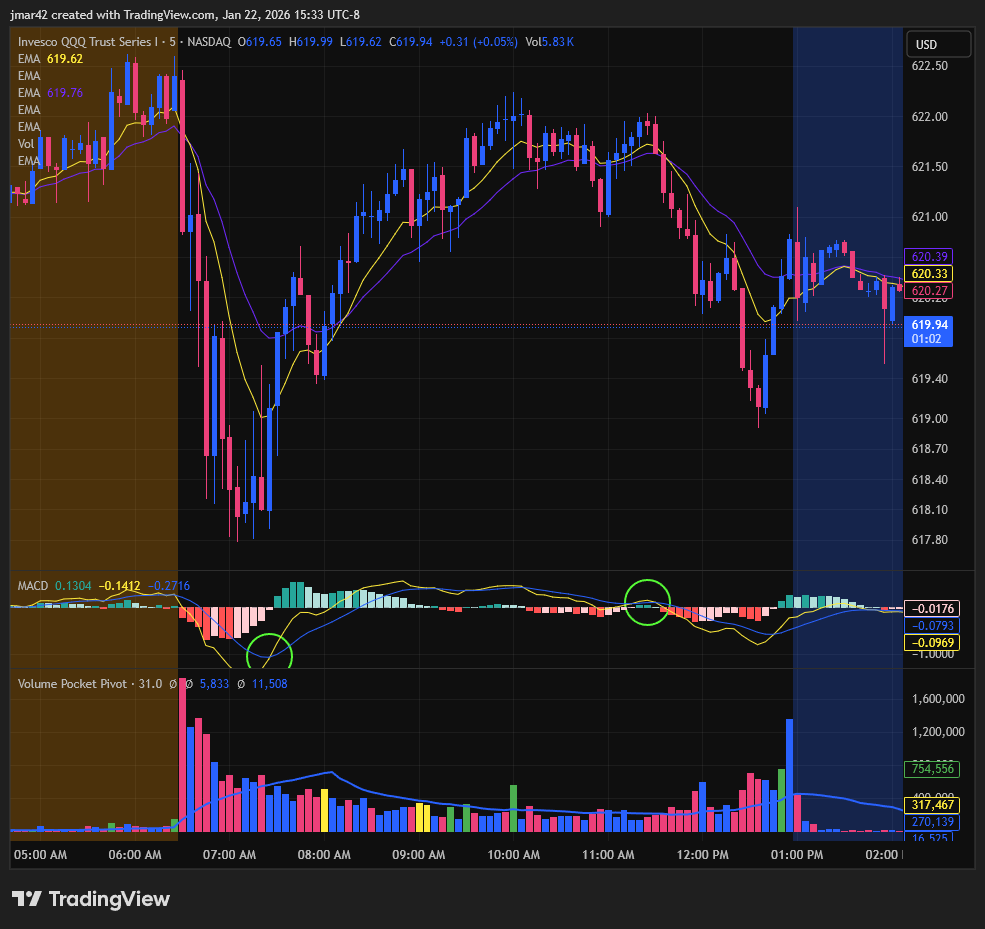Click the -0.0176 MACD scale label
Screen dimensions: 985x929
point(929,608)
